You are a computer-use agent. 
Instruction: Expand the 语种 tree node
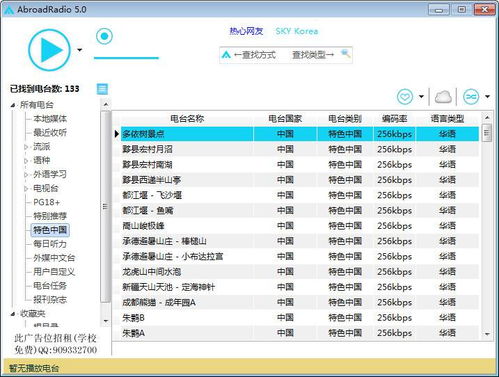tap(26, 161)
